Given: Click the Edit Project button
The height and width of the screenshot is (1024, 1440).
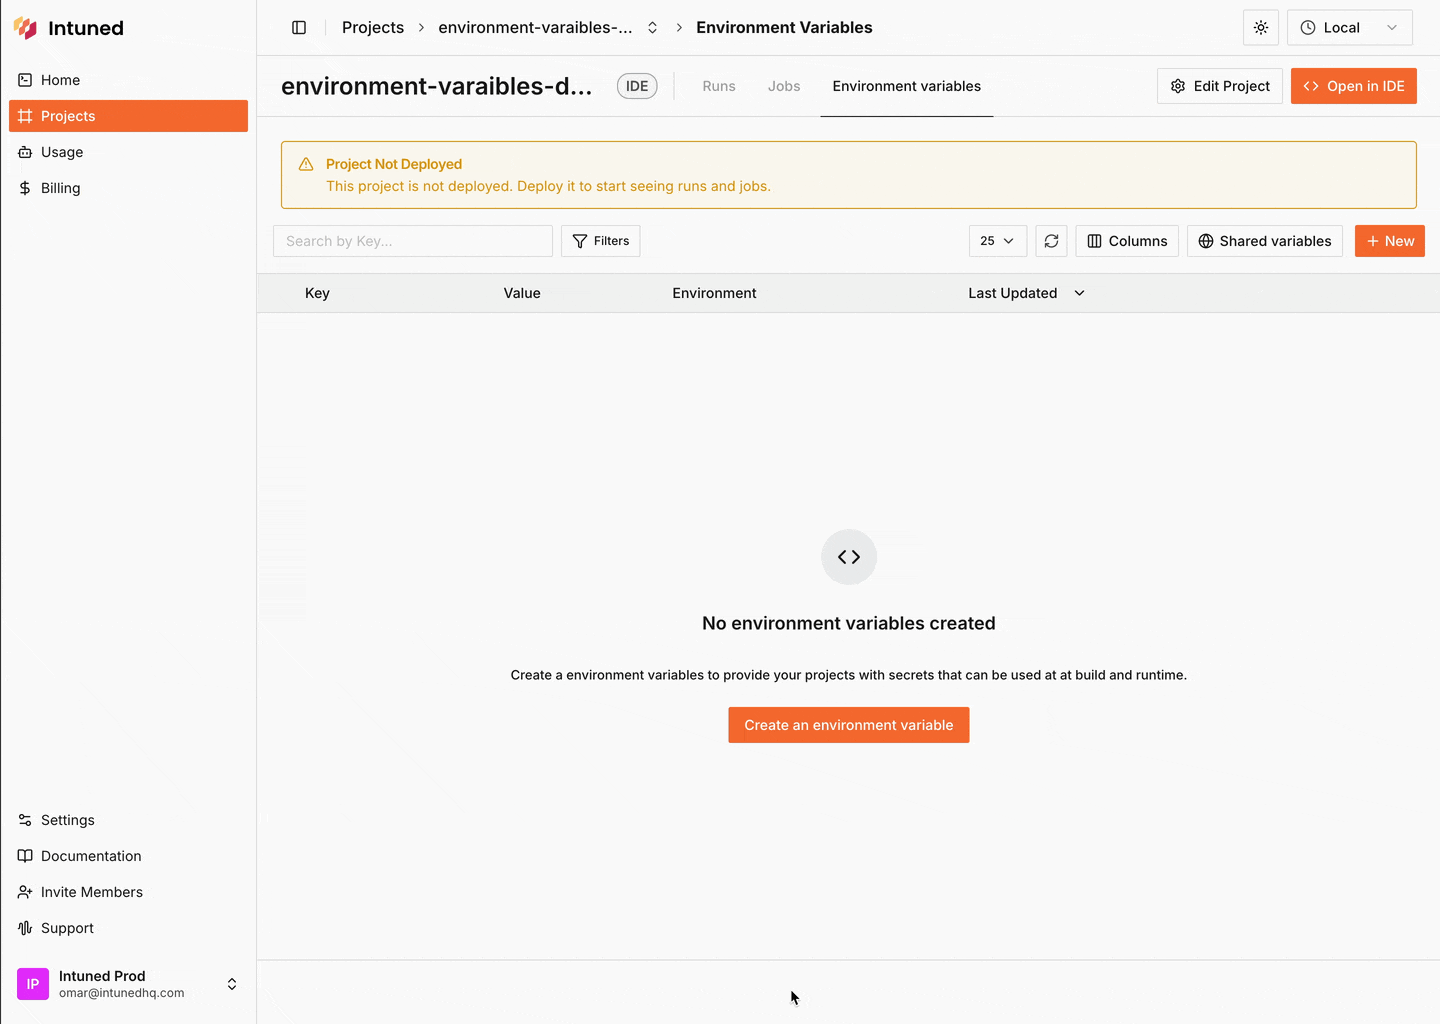Looking at the screenshot, I should pos(1220,86).
